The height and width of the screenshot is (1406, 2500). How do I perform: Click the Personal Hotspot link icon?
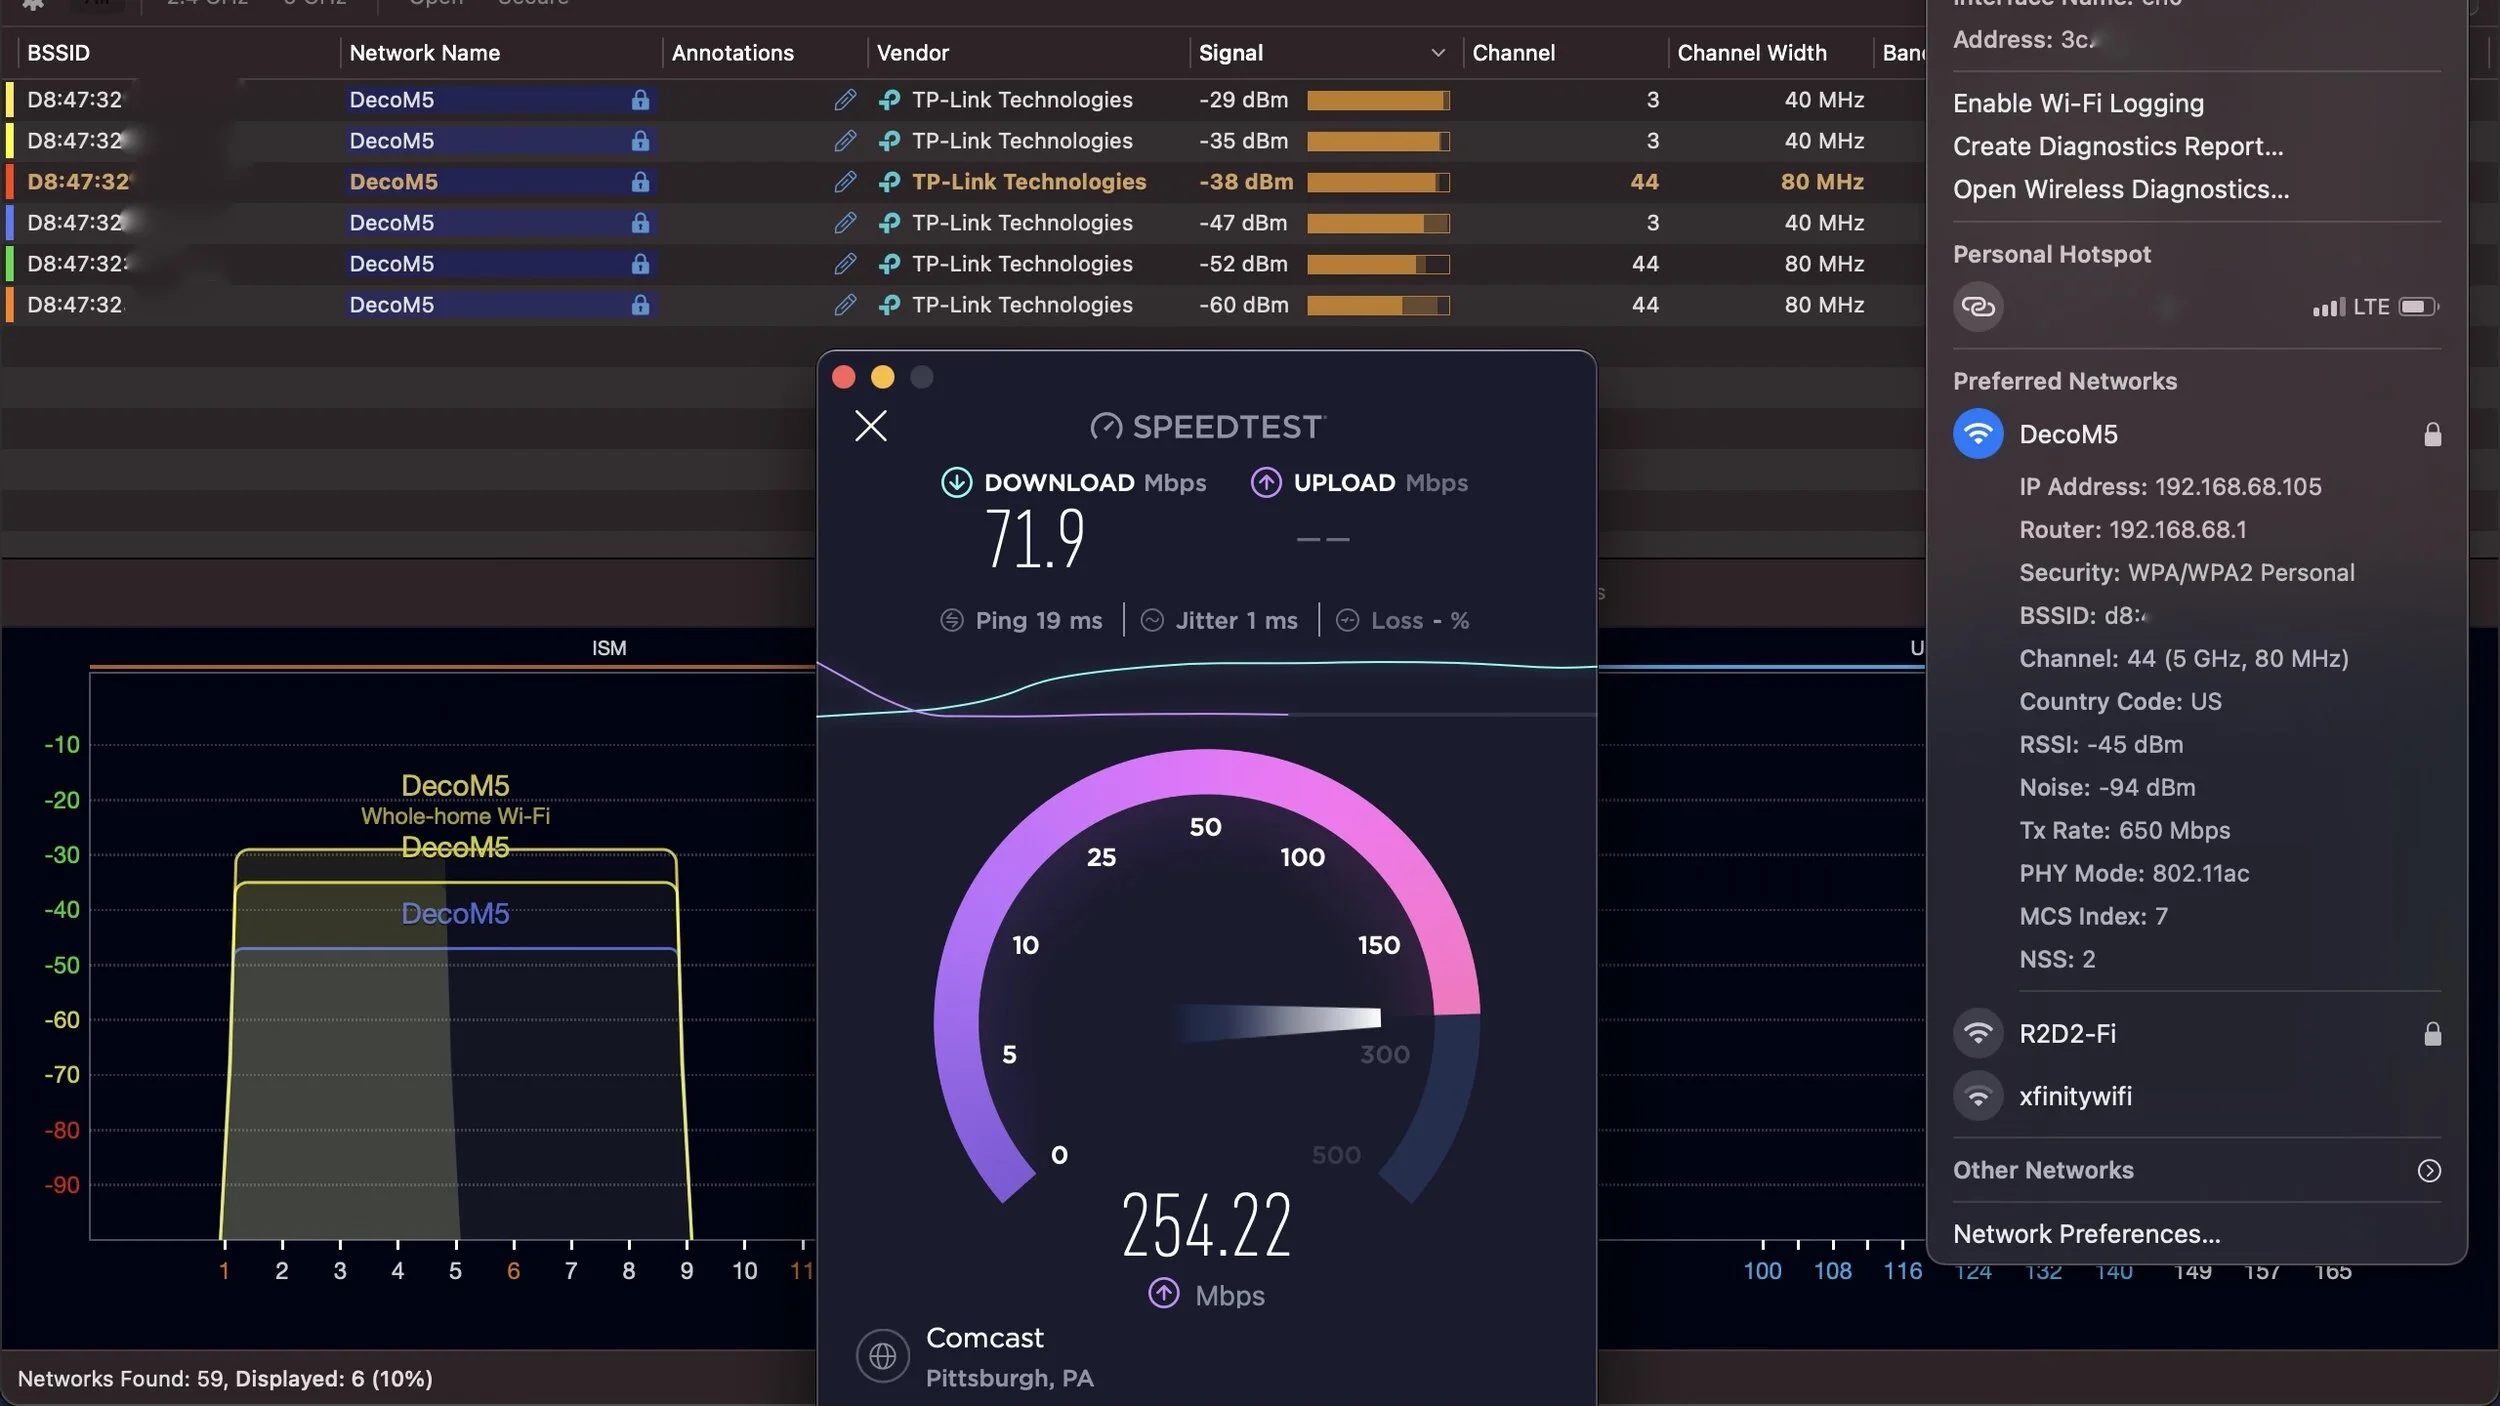pos(1977,306)
